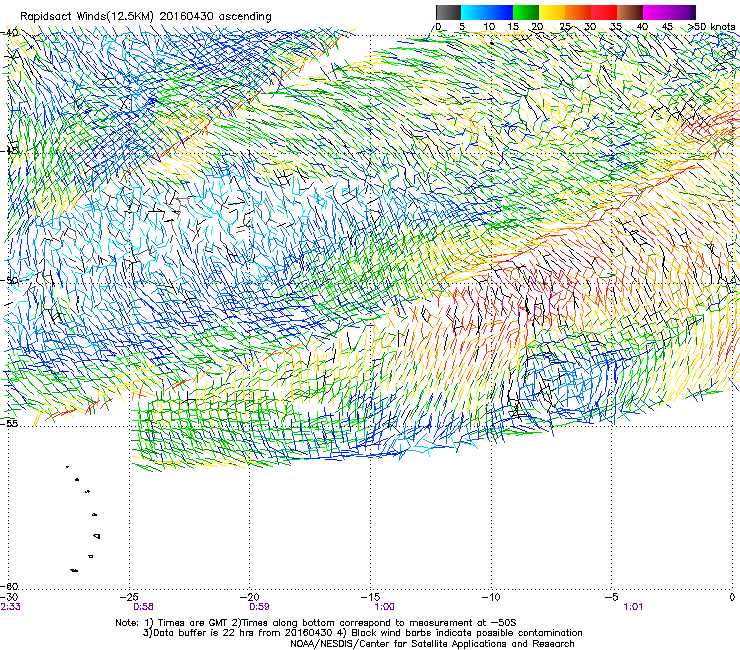Select the purple time label "0:59"
Screen dimensions: 740x650
click(x=259, y=607)
